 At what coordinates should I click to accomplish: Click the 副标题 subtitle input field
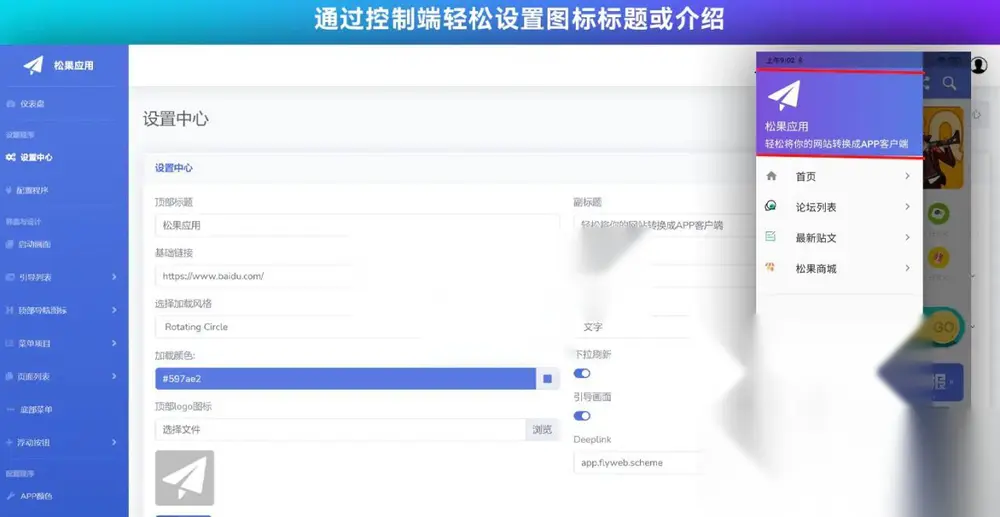coord(663,225)
